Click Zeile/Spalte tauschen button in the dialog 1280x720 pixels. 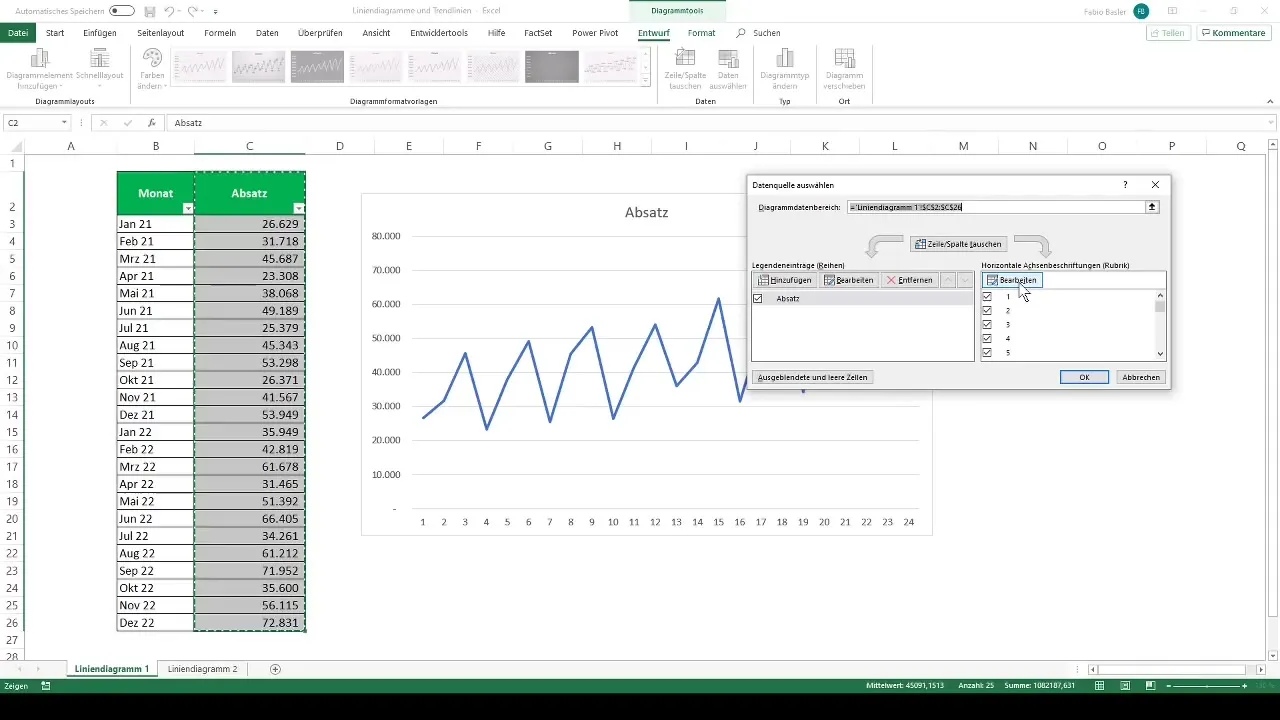958,244
